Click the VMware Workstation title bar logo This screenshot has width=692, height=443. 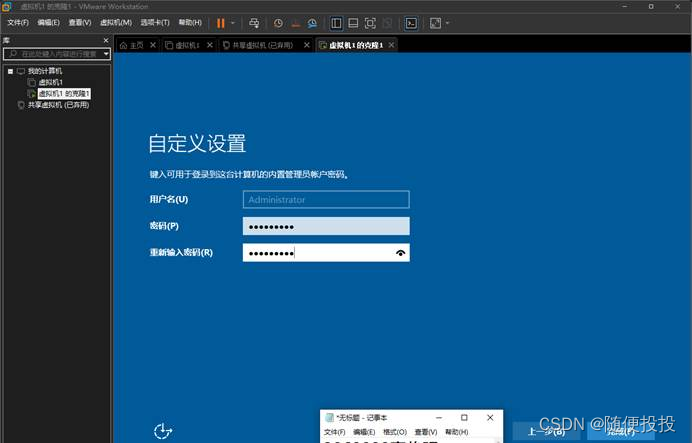[x=7, y=7]
